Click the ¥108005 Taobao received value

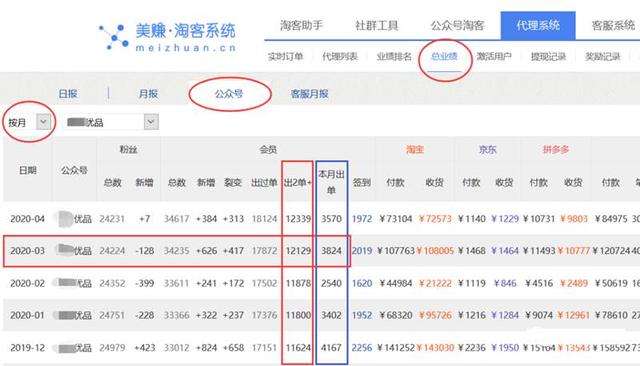click(x=435, y=251)
